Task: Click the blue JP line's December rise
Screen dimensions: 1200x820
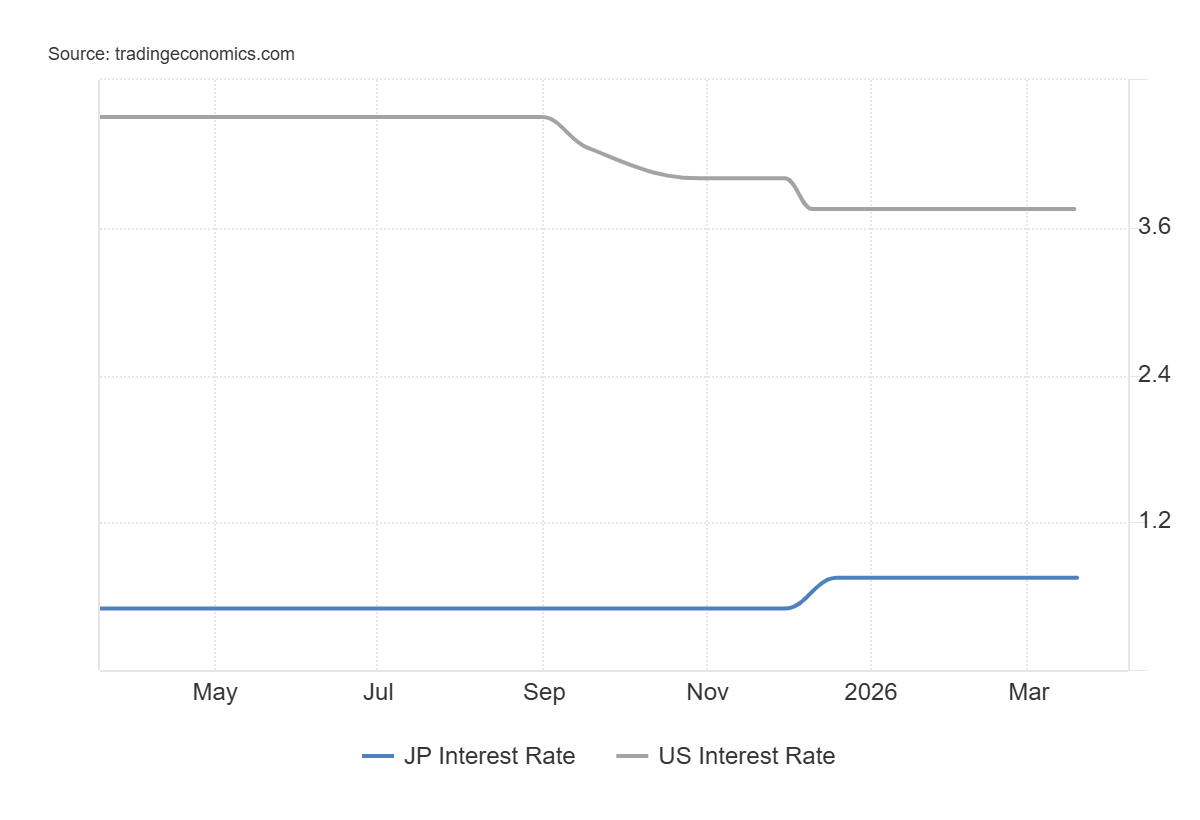Action: point(812,591)
